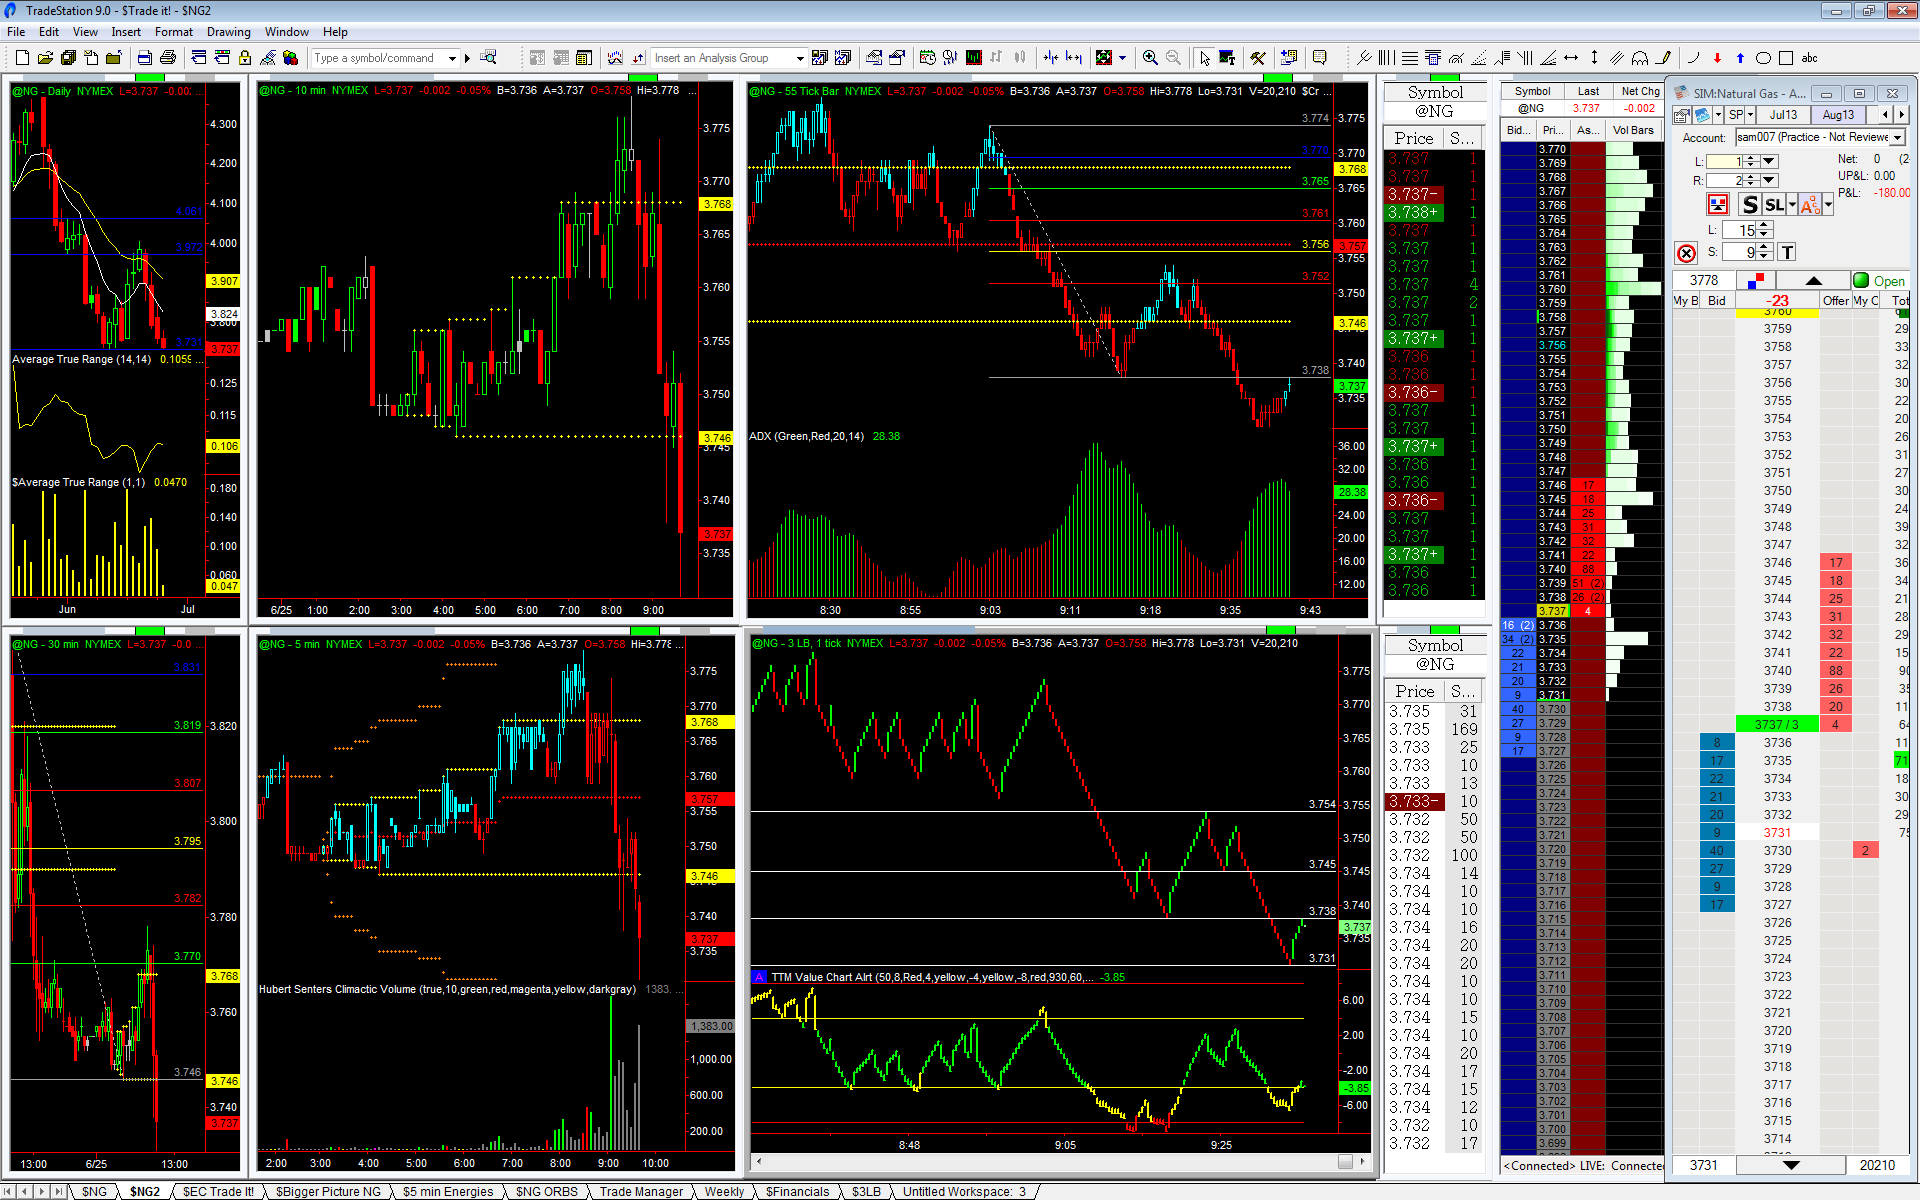Viewport: 1920px width, 1200px height.
Task: Click into the Type a symbol/command field
Action: click(378, 58)
